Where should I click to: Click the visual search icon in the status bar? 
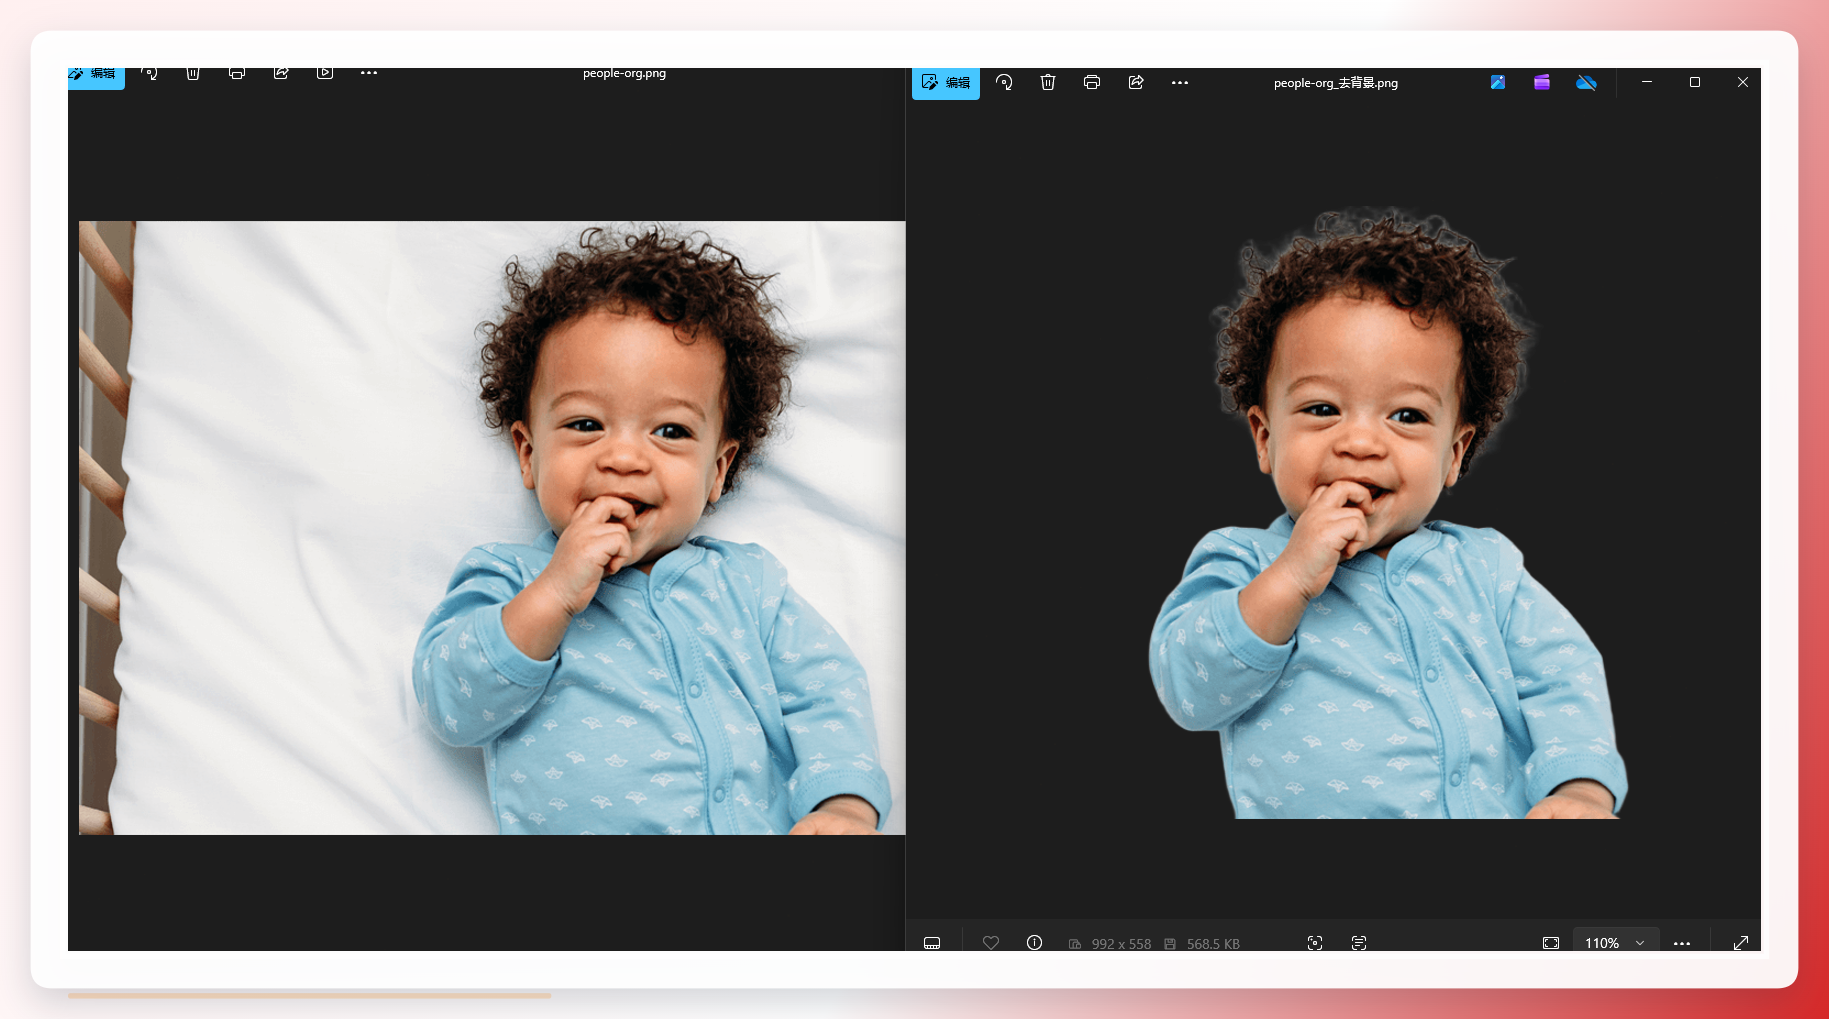click(1315, 943)
